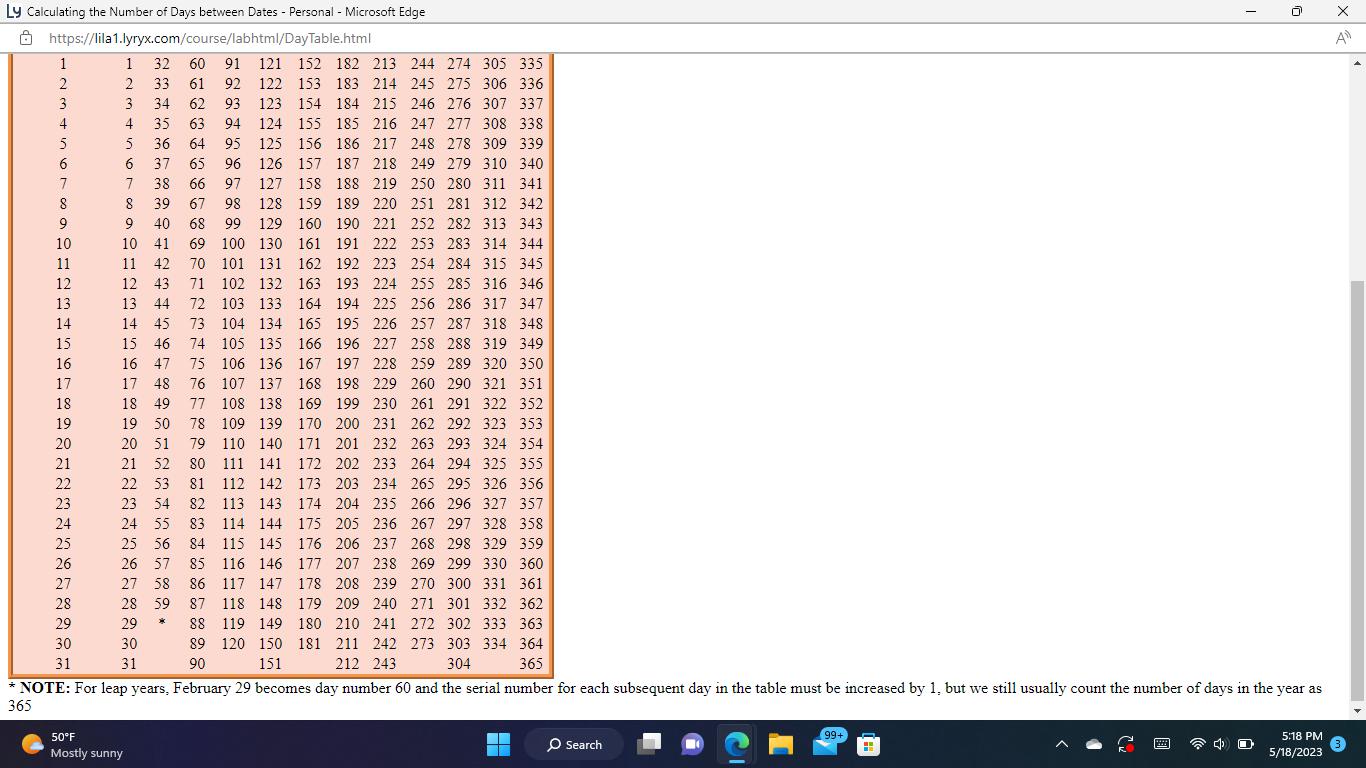Click the taskbar Search box
Screen dimensions: 1366x768
tap(574, 744)
